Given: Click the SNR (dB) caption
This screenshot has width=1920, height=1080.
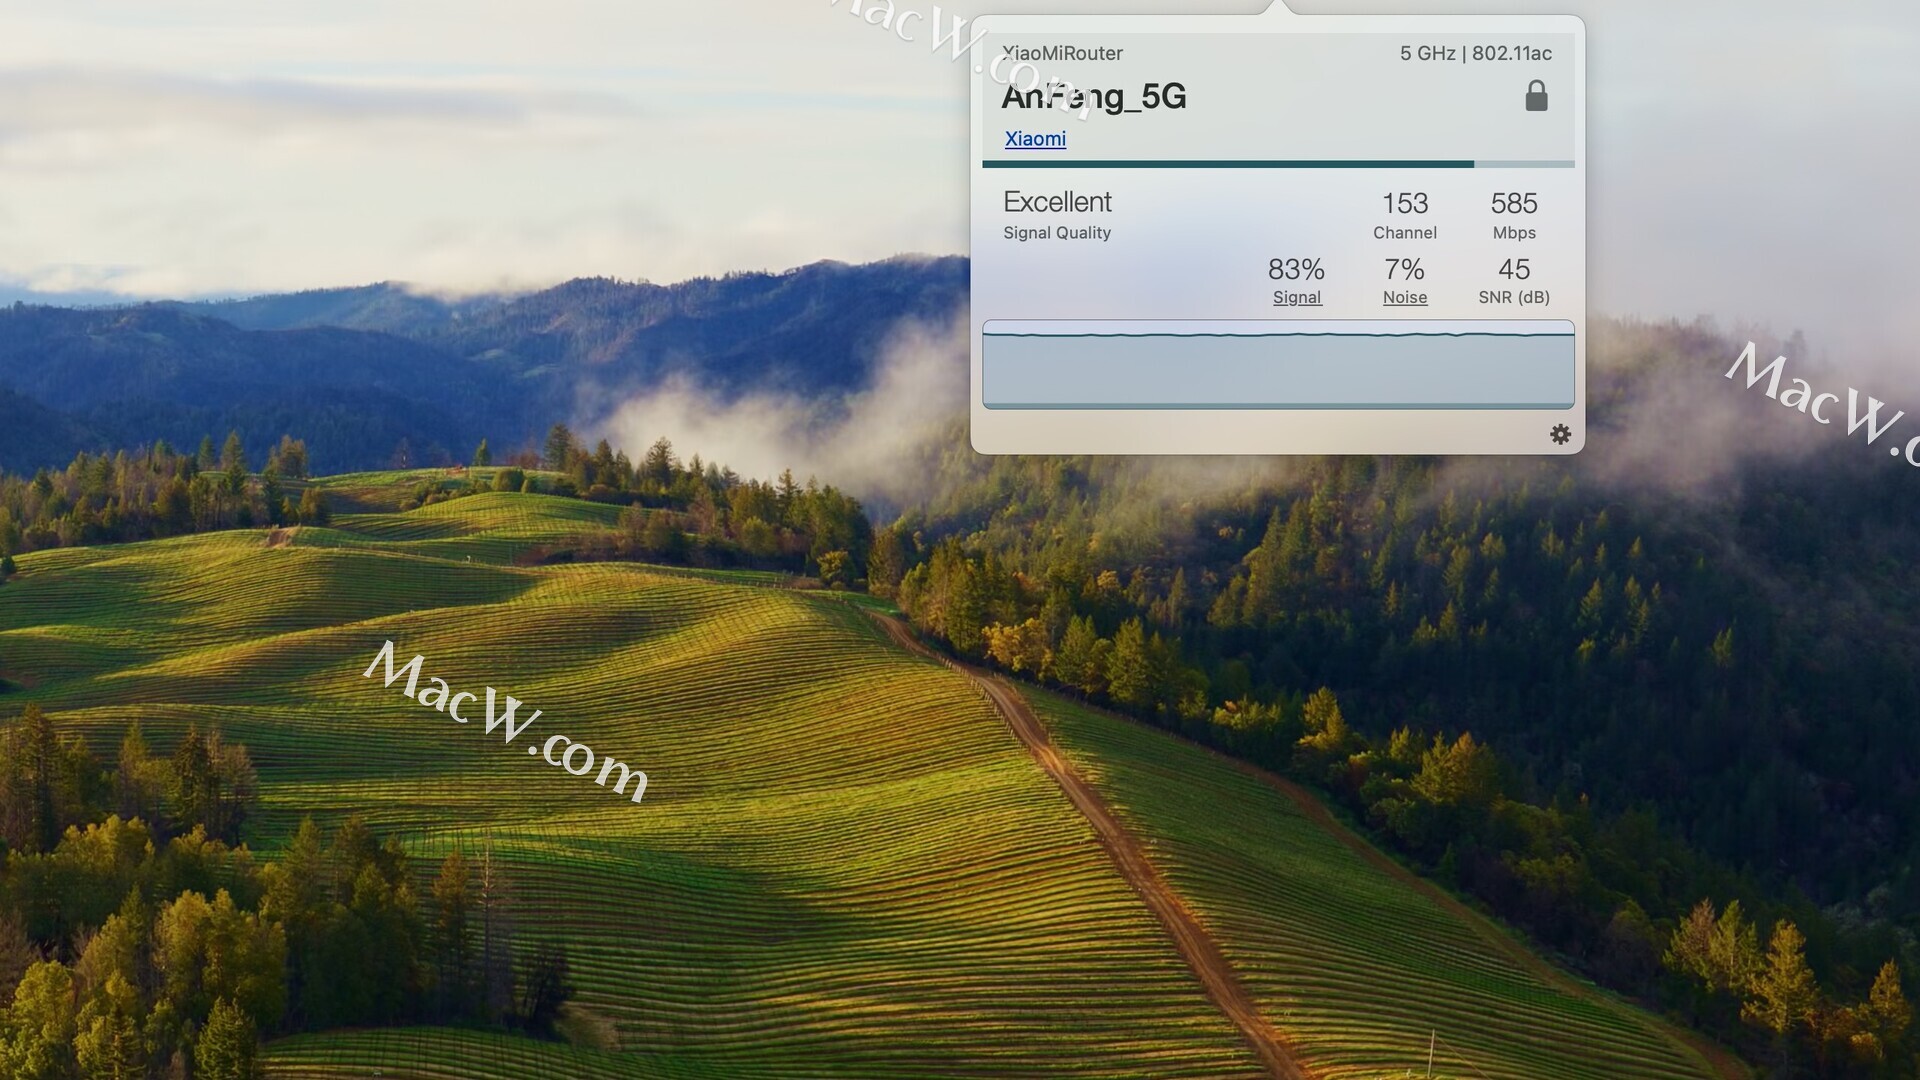Looking at the screenshot, I should [x=1513, y=298].
